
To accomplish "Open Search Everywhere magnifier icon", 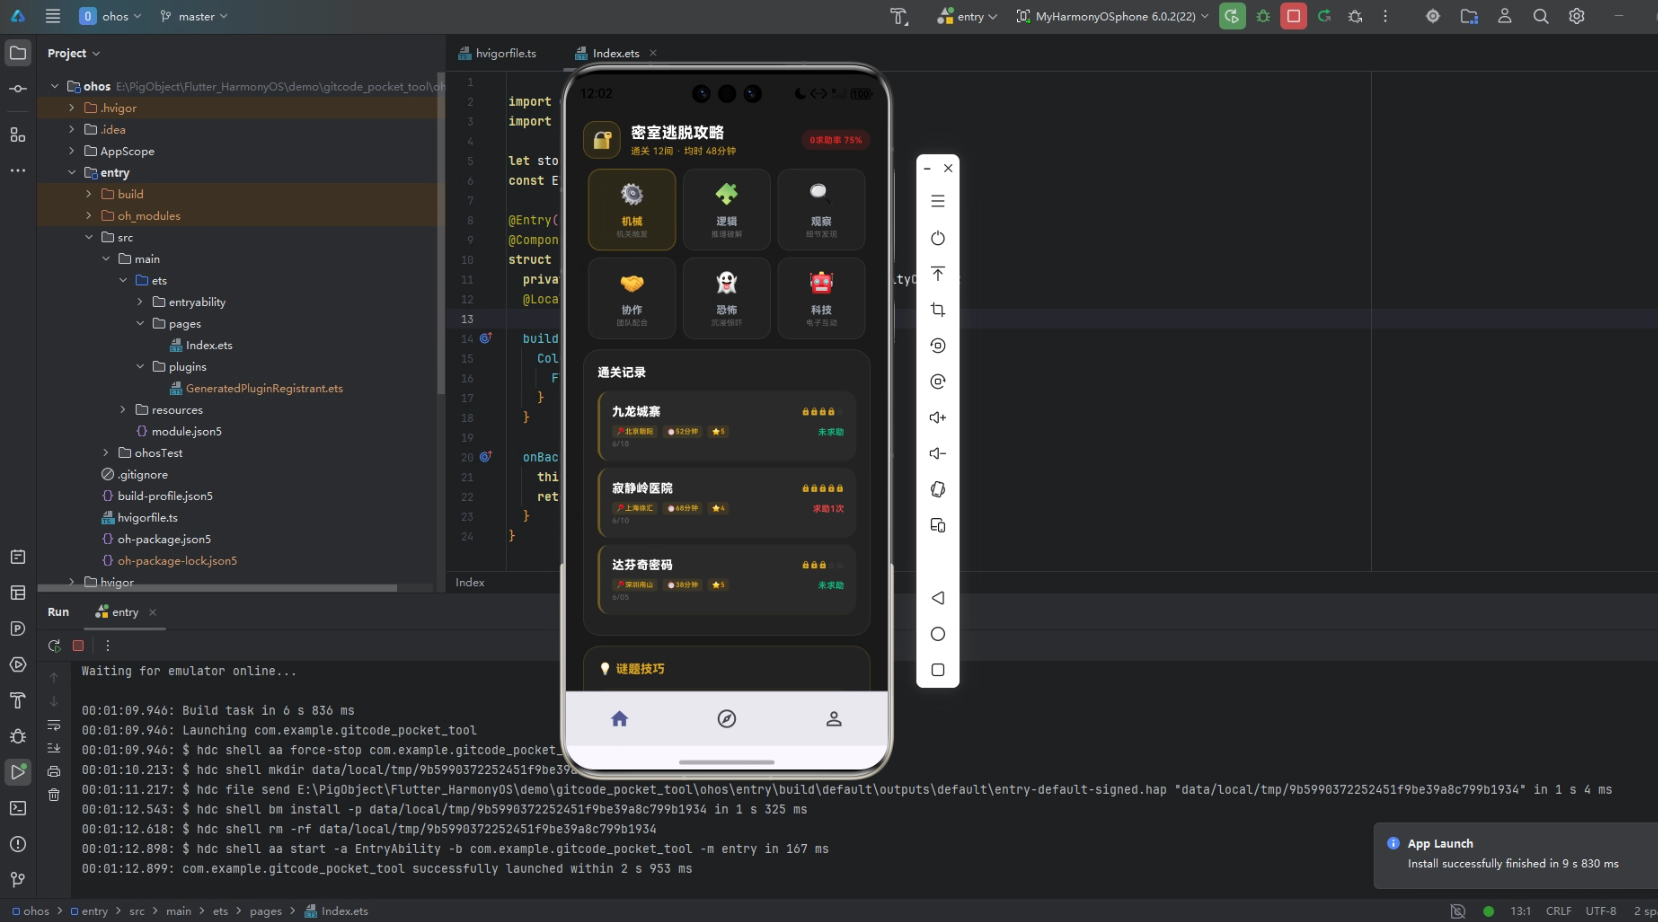I will pos(1541,16).
